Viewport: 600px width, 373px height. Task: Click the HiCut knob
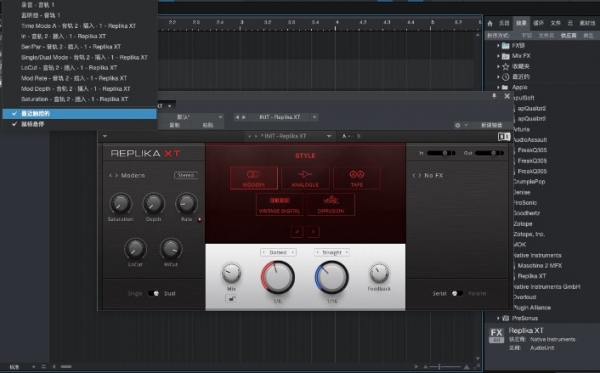[x=171, y=249]
